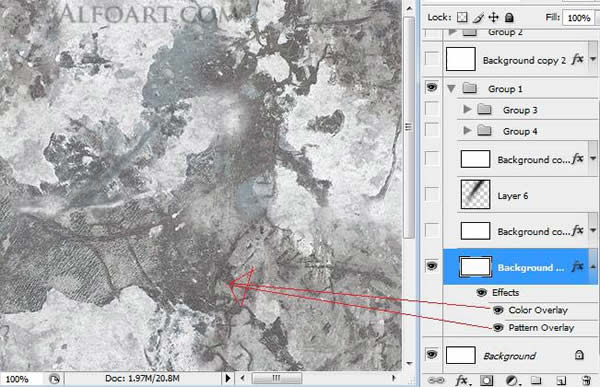The height and width of the screenshot is (387, 600).
Task: Collapse Group 1 with its triangle
Action: pos(451,89)
